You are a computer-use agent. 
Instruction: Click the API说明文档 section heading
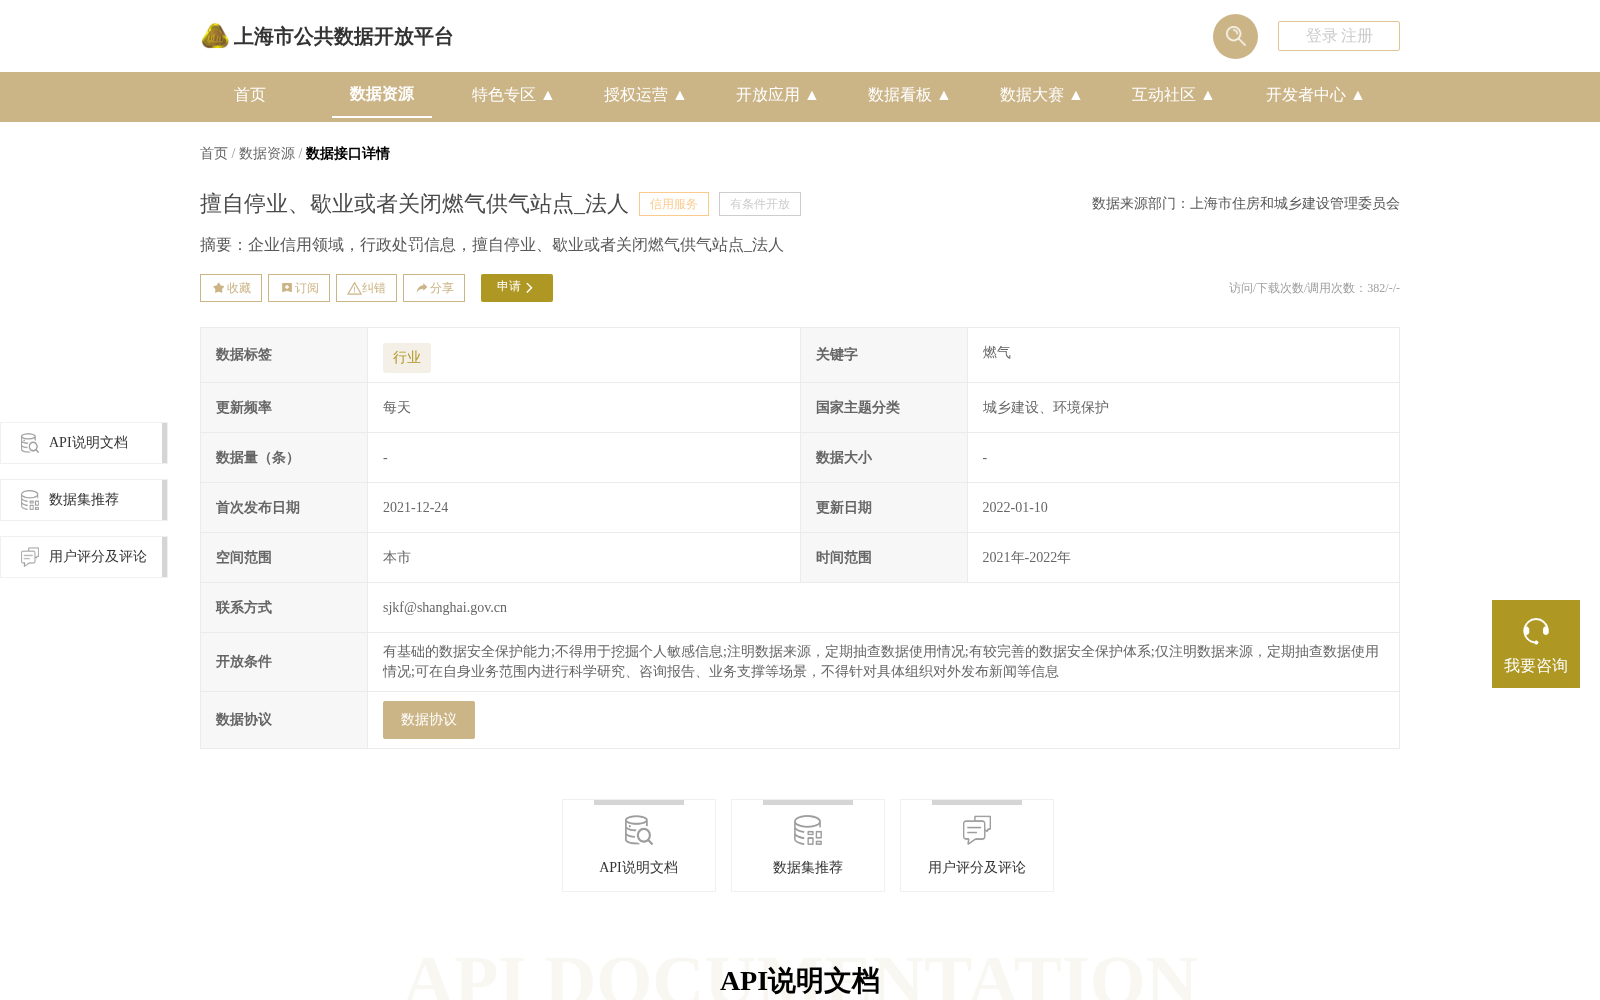pos(800,980)
